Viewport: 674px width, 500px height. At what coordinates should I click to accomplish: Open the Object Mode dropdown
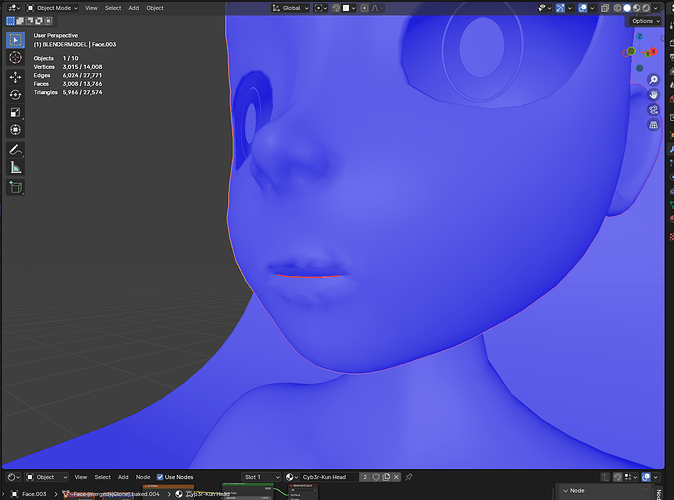coord(52,8)
